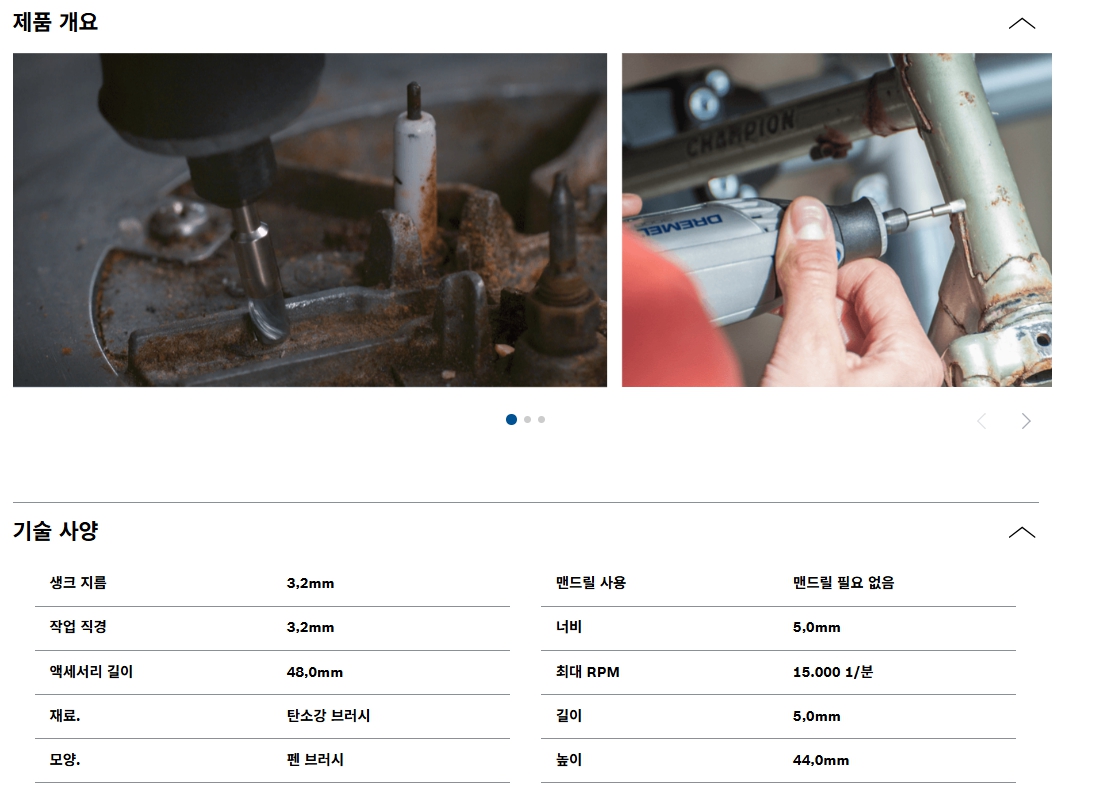Select the 높이 label
Screen dimensions: 1097x801
pyautogui.click(x=569, y=760)
